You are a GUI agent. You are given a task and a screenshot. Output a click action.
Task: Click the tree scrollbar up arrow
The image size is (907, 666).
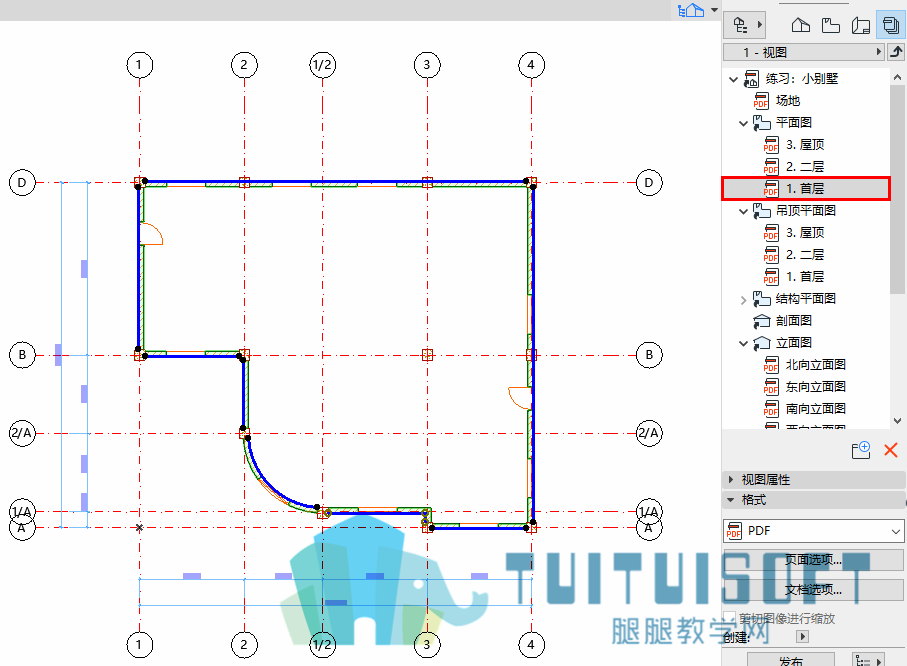[x=897, y=77]
